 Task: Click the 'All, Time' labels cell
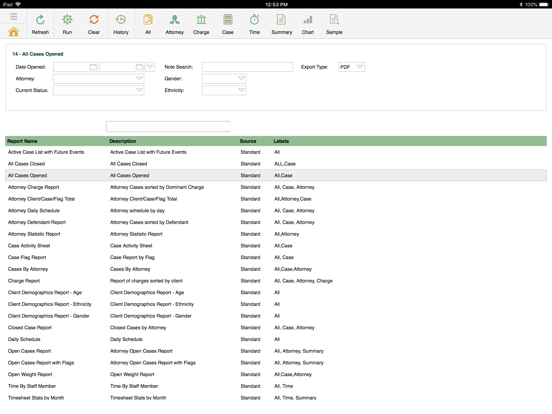point(283,386)
